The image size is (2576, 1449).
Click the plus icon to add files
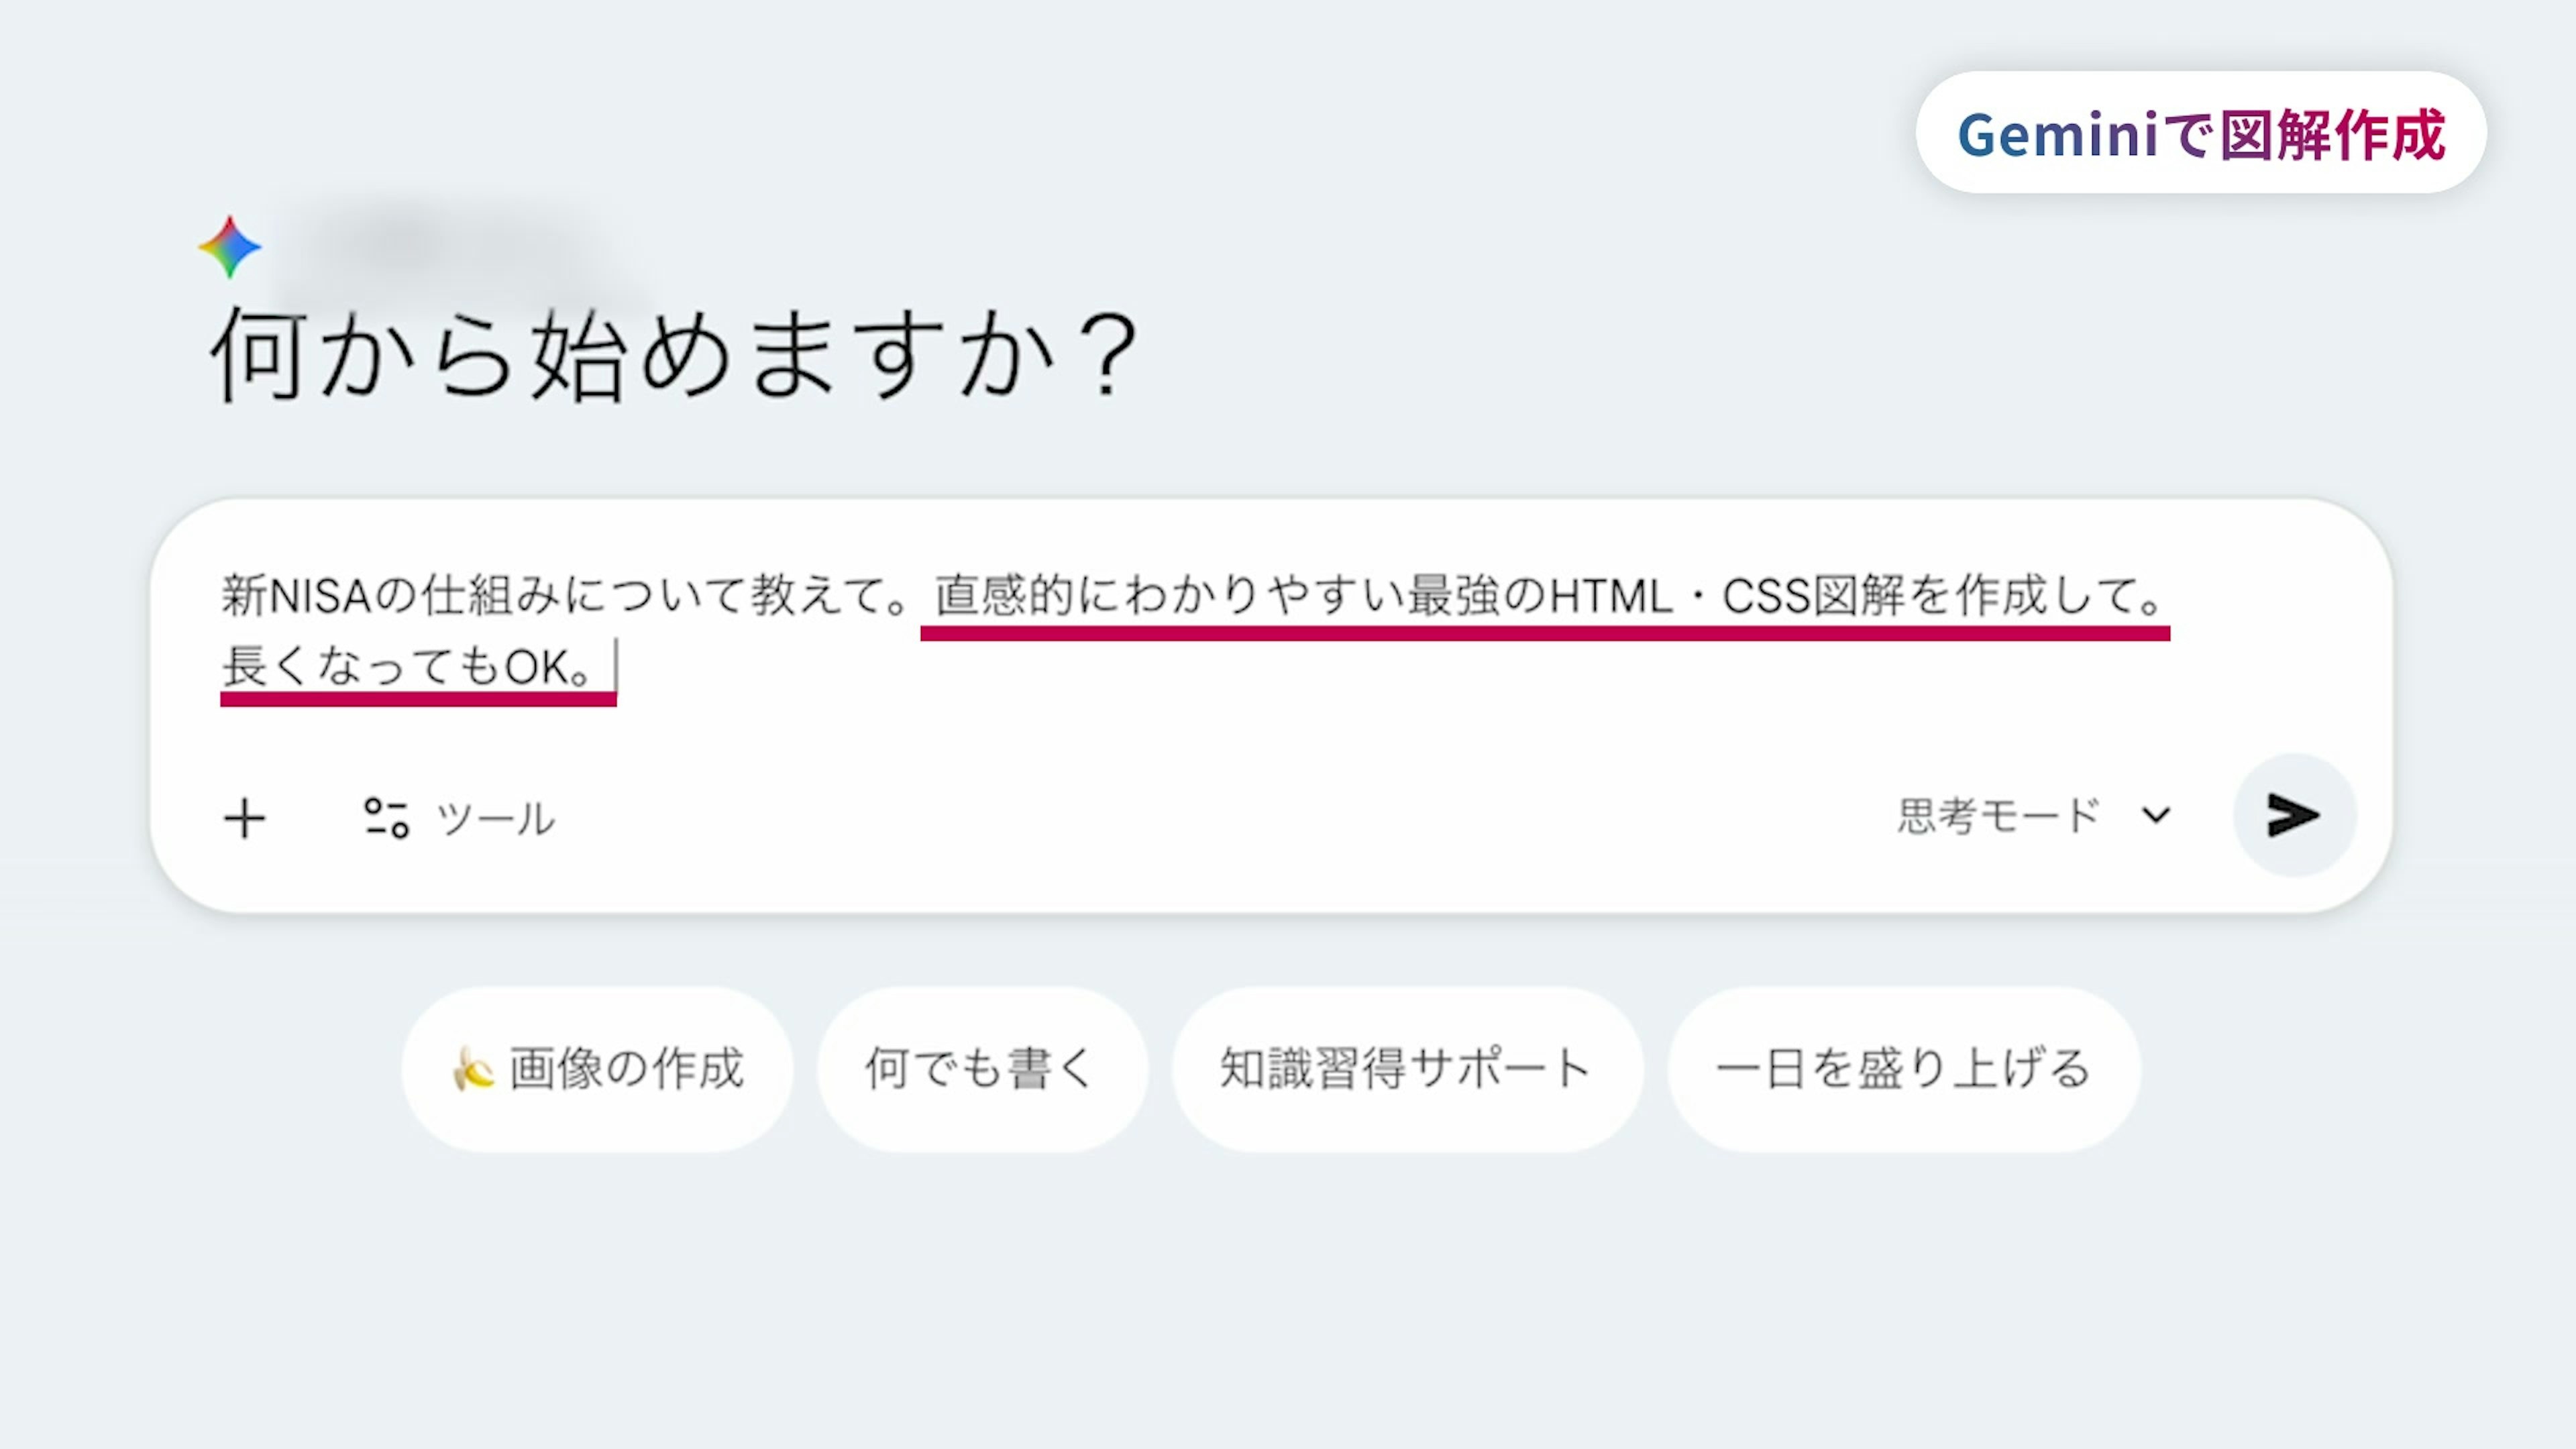tap(244, 818)
